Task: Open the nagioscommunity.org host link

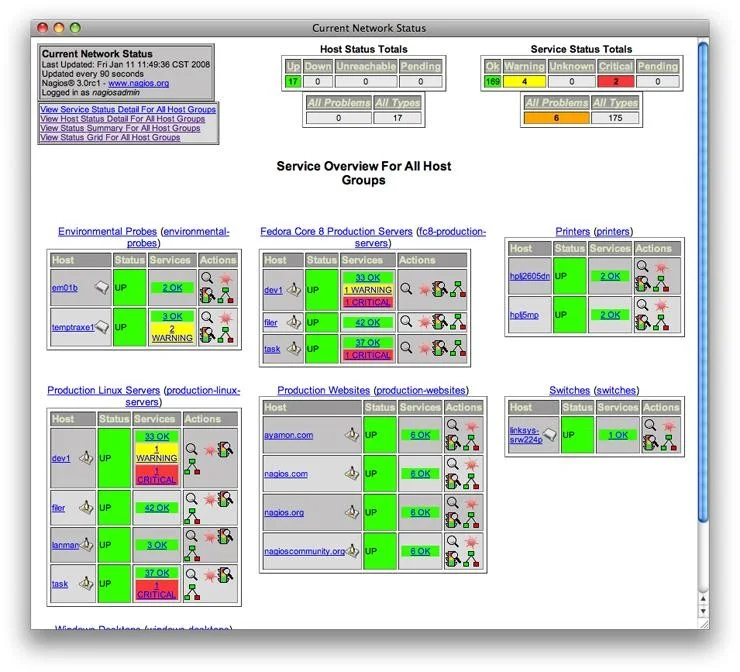Action: click(x=304, y=551)
